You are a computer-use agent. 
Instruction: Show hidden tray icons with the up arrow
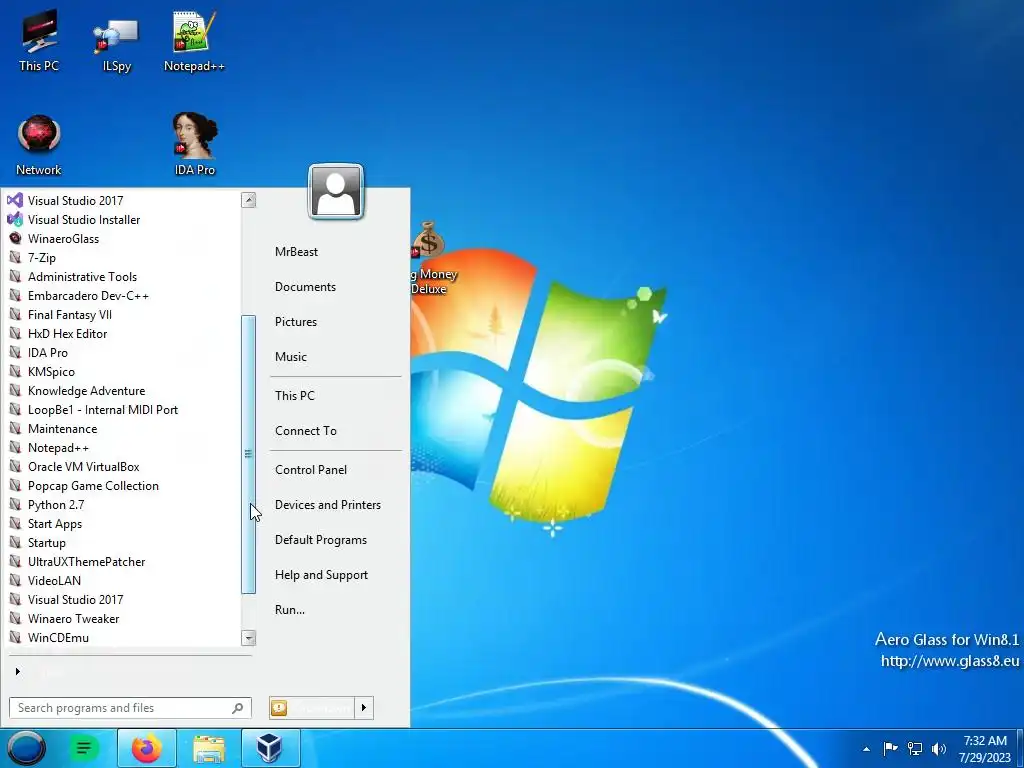(866, 748)
